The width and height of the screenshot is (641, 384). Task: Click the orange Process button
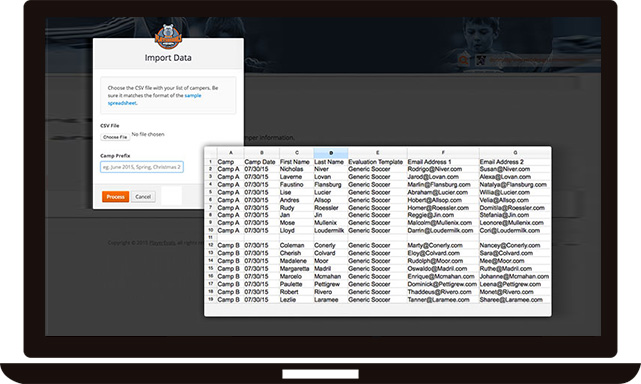tap(115, 197)
